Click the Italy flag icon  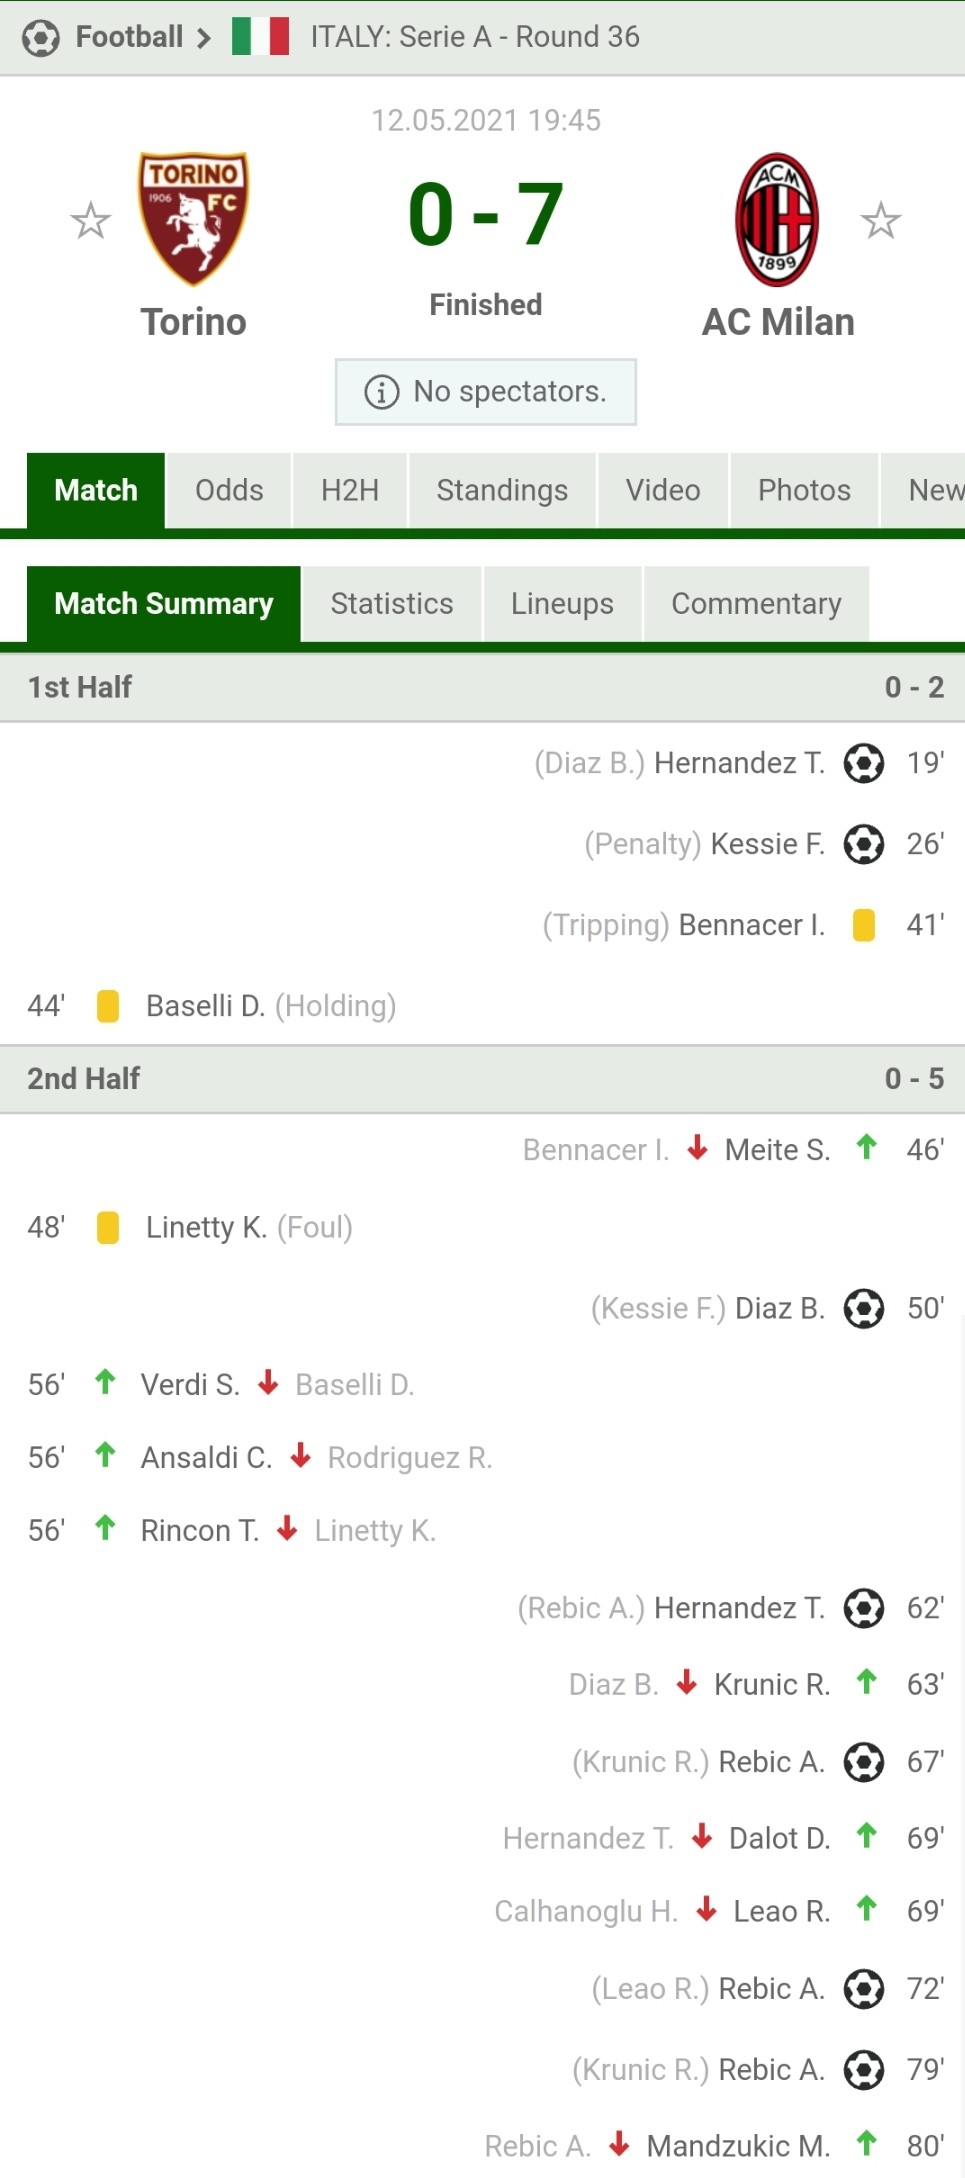pyautogui.click(x=260, y=37)
